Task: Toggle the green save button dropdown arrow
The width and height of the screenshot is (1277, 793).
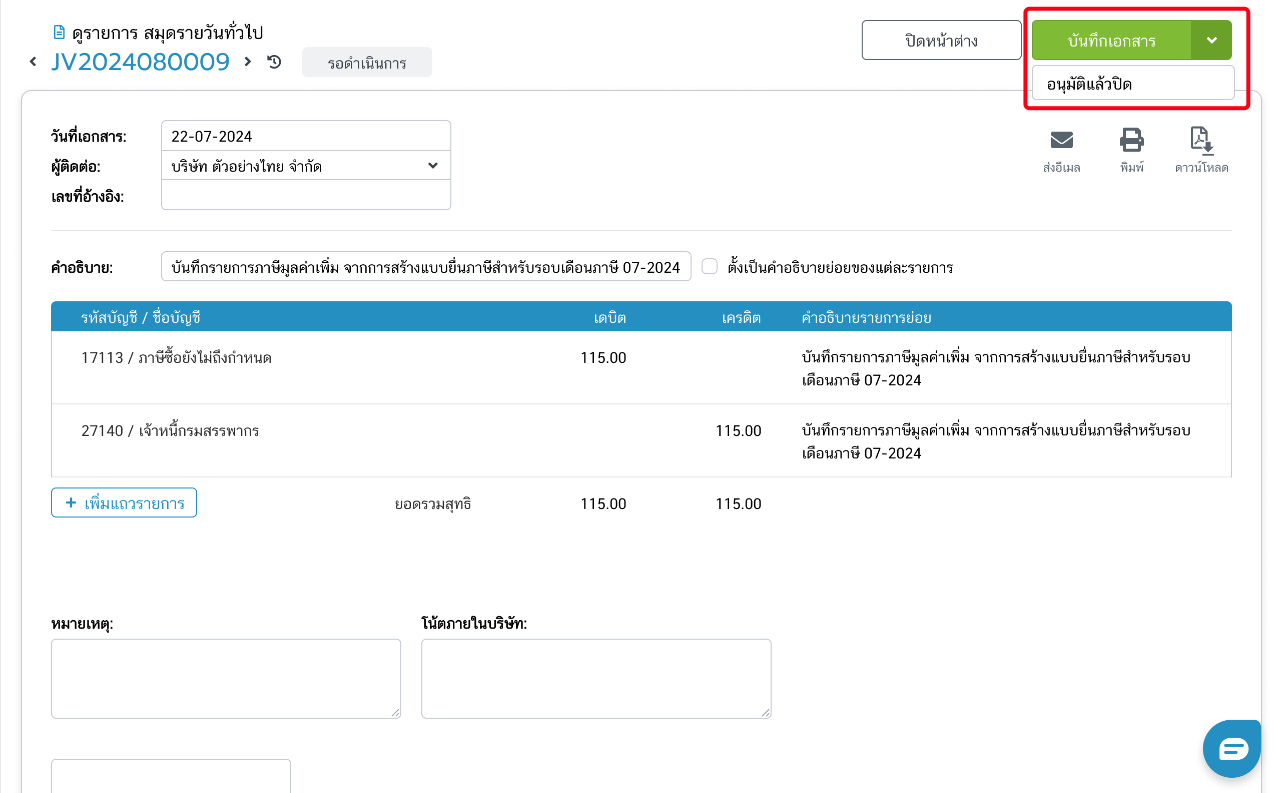Action: coord(1211,41)
